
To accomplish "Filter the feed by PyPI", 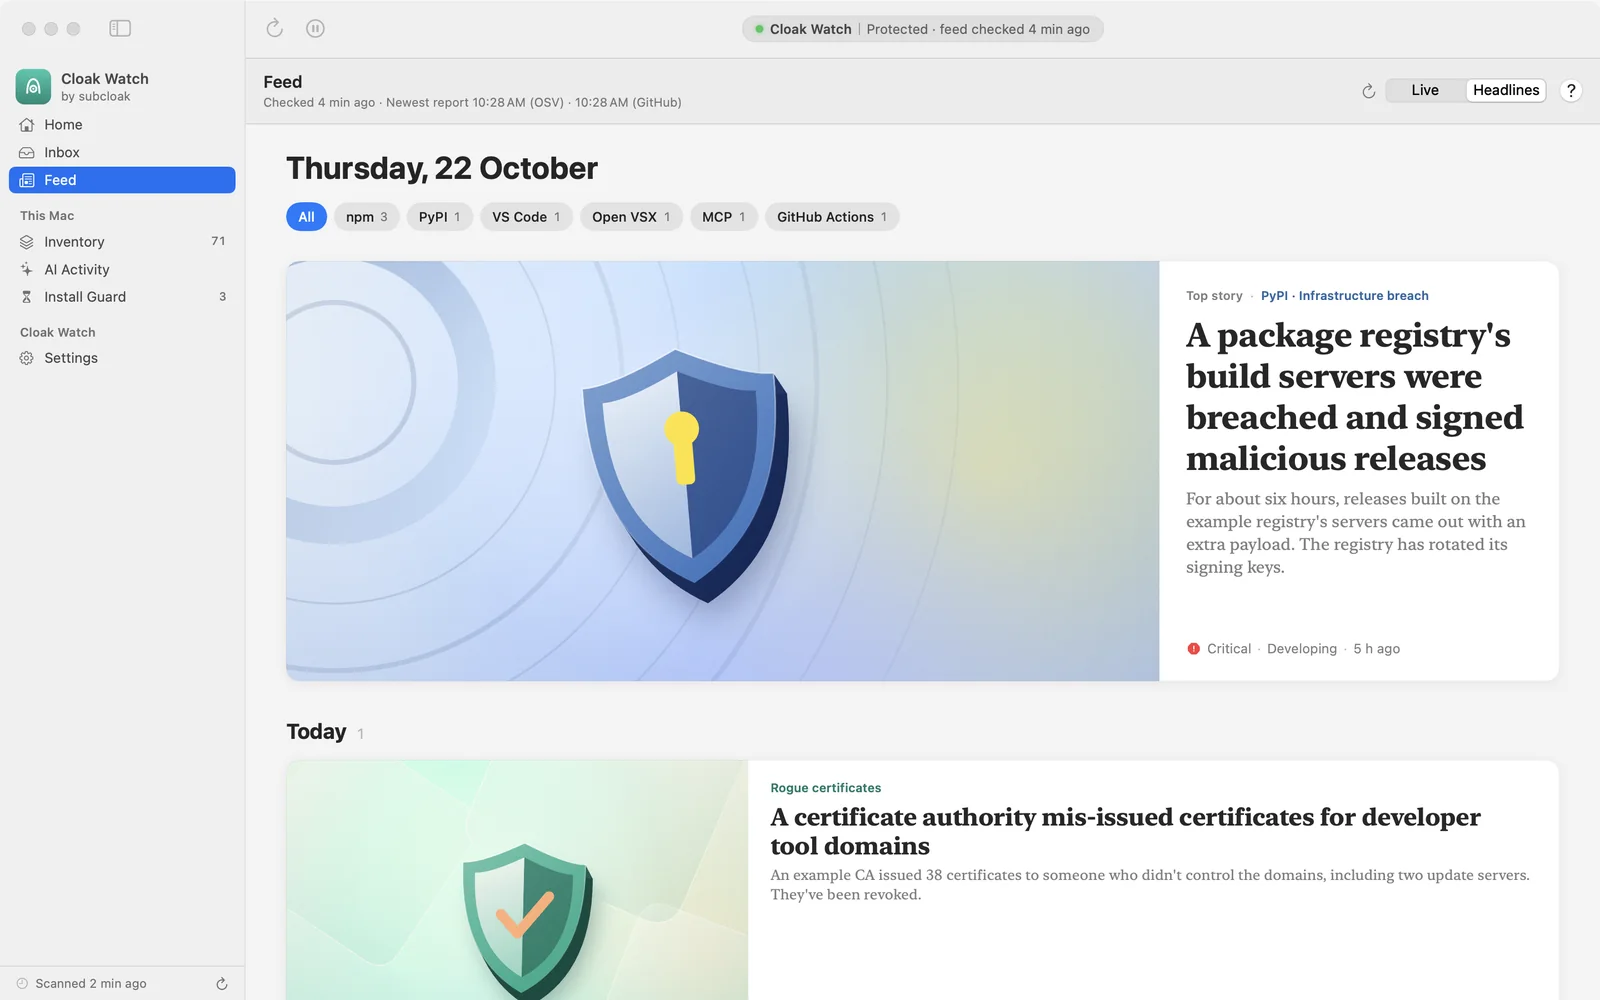I will 439,217.
